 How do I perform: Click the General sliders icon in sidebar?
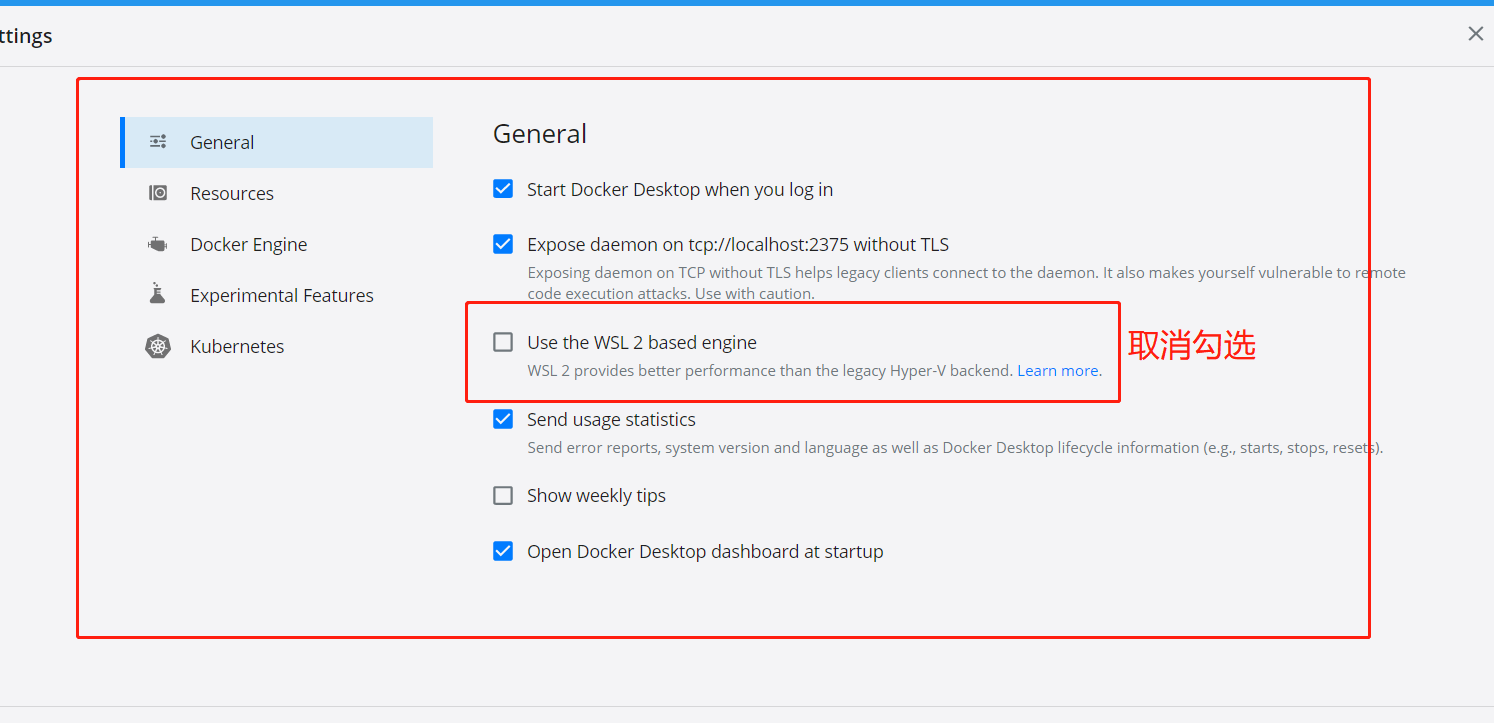158,142
